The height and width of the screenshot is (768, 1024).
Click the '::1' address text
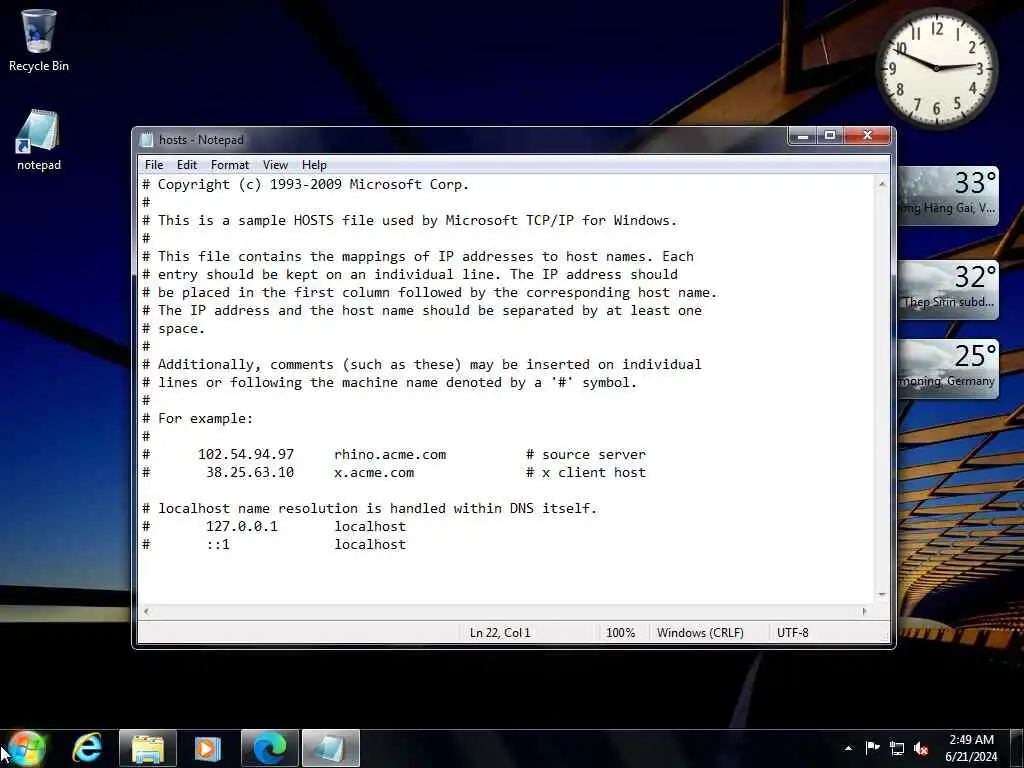[x=217, y=545]
